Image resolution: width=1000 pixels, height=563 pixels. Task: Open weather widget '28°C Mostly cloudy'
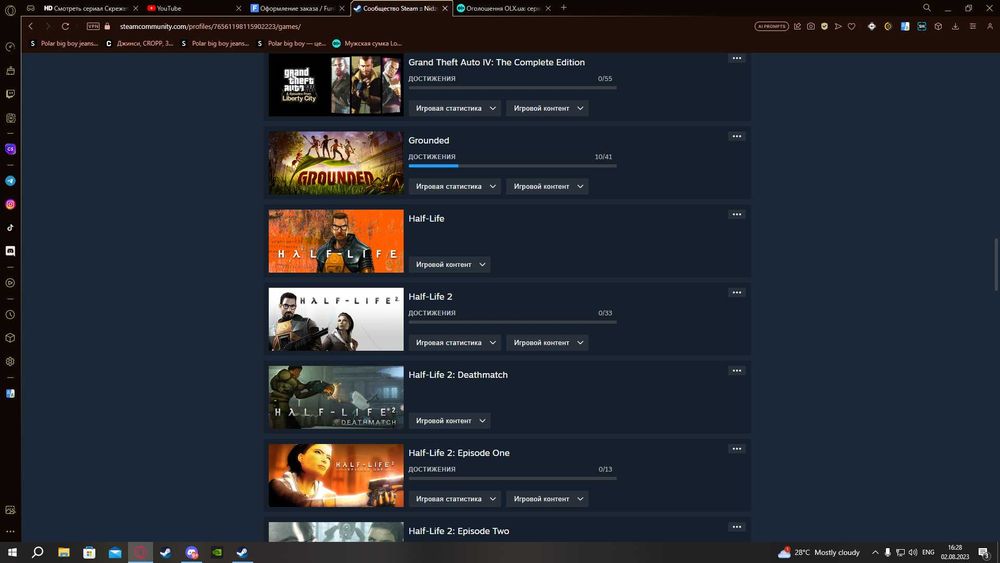pos(819,552)
